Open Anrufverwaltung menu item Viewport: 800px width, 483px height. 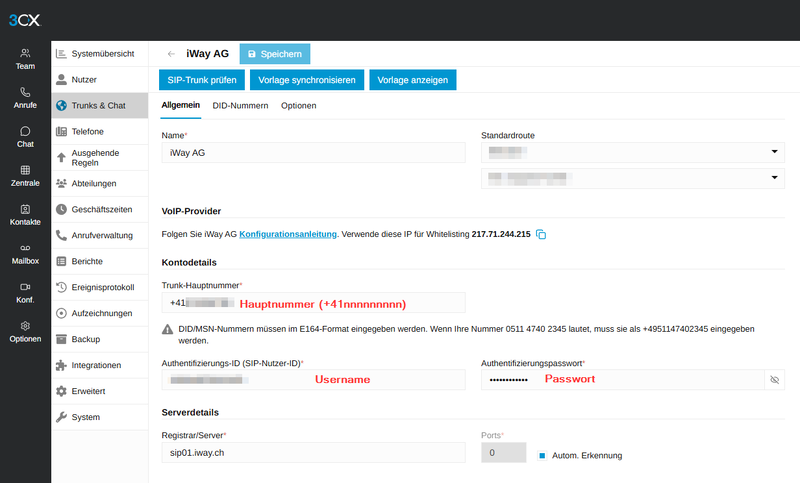click(99, 236)
